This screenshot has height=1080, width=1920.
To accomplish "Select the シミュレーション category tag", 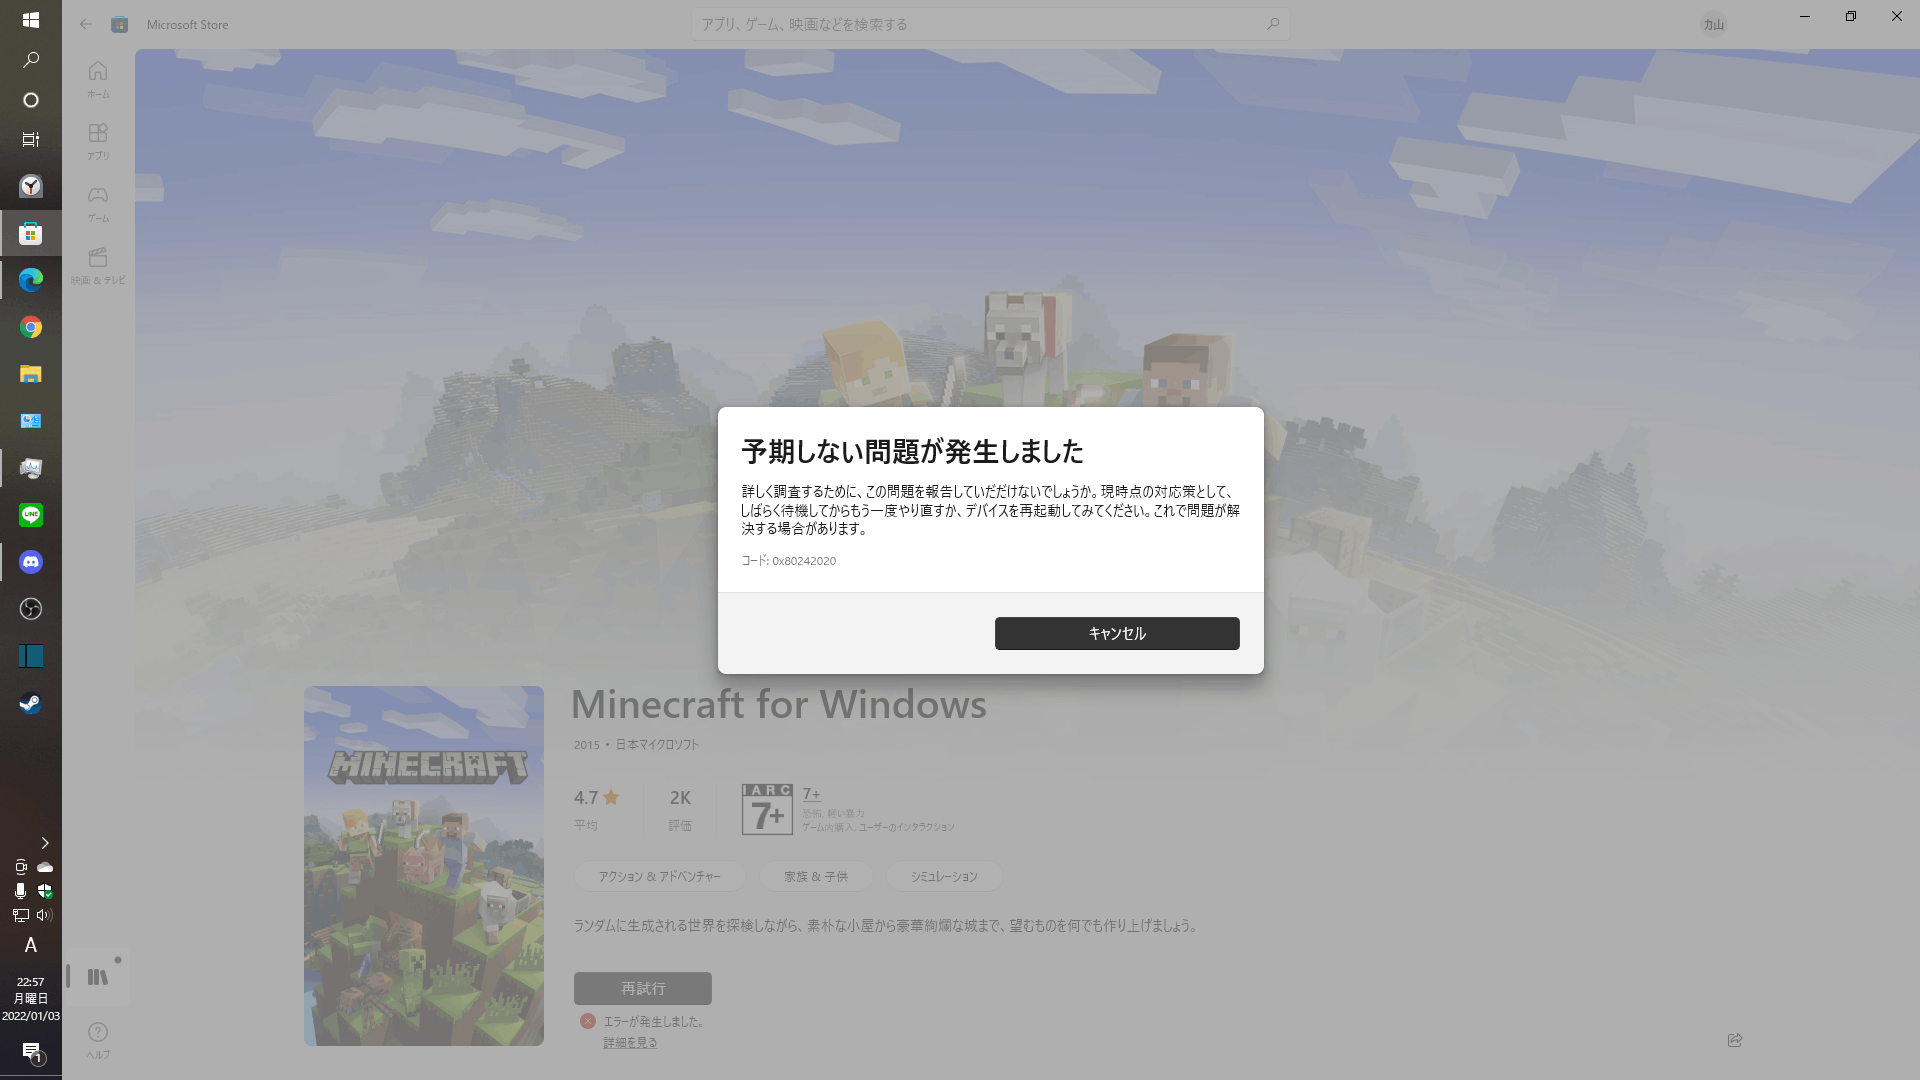I will [943, 876].
